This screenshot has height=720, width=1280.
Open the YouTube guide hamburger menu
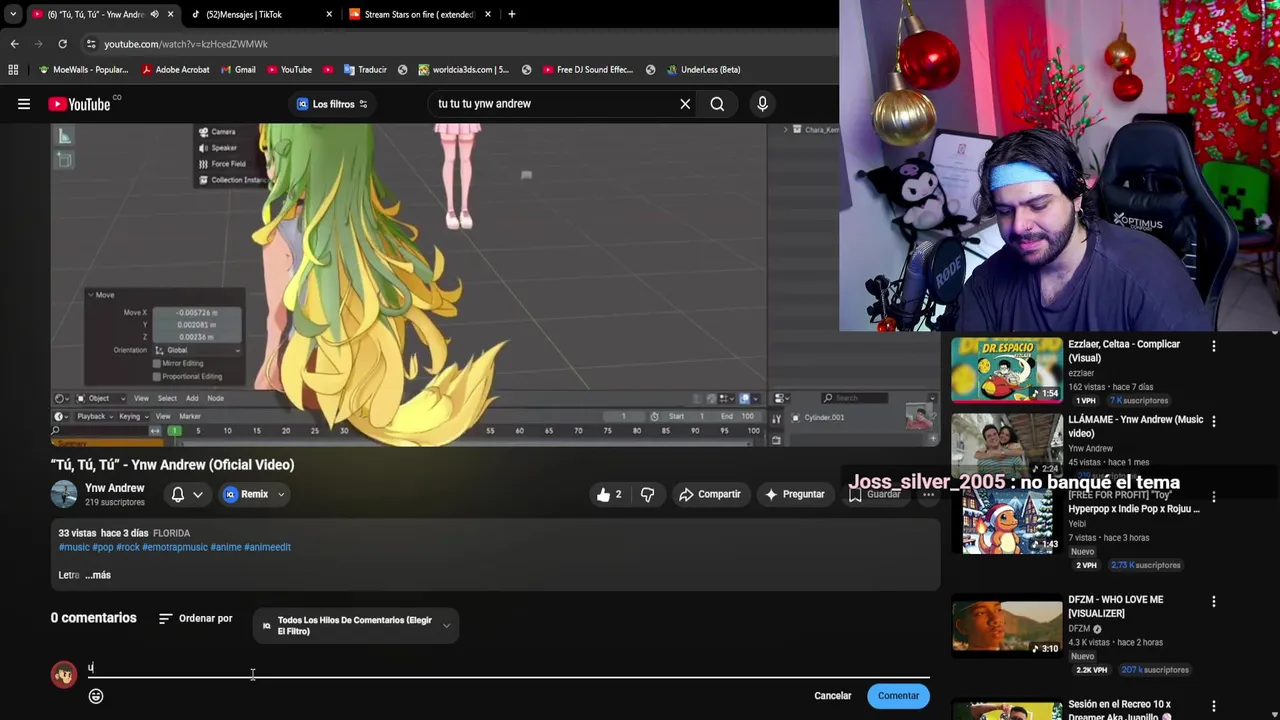(24, 104)
